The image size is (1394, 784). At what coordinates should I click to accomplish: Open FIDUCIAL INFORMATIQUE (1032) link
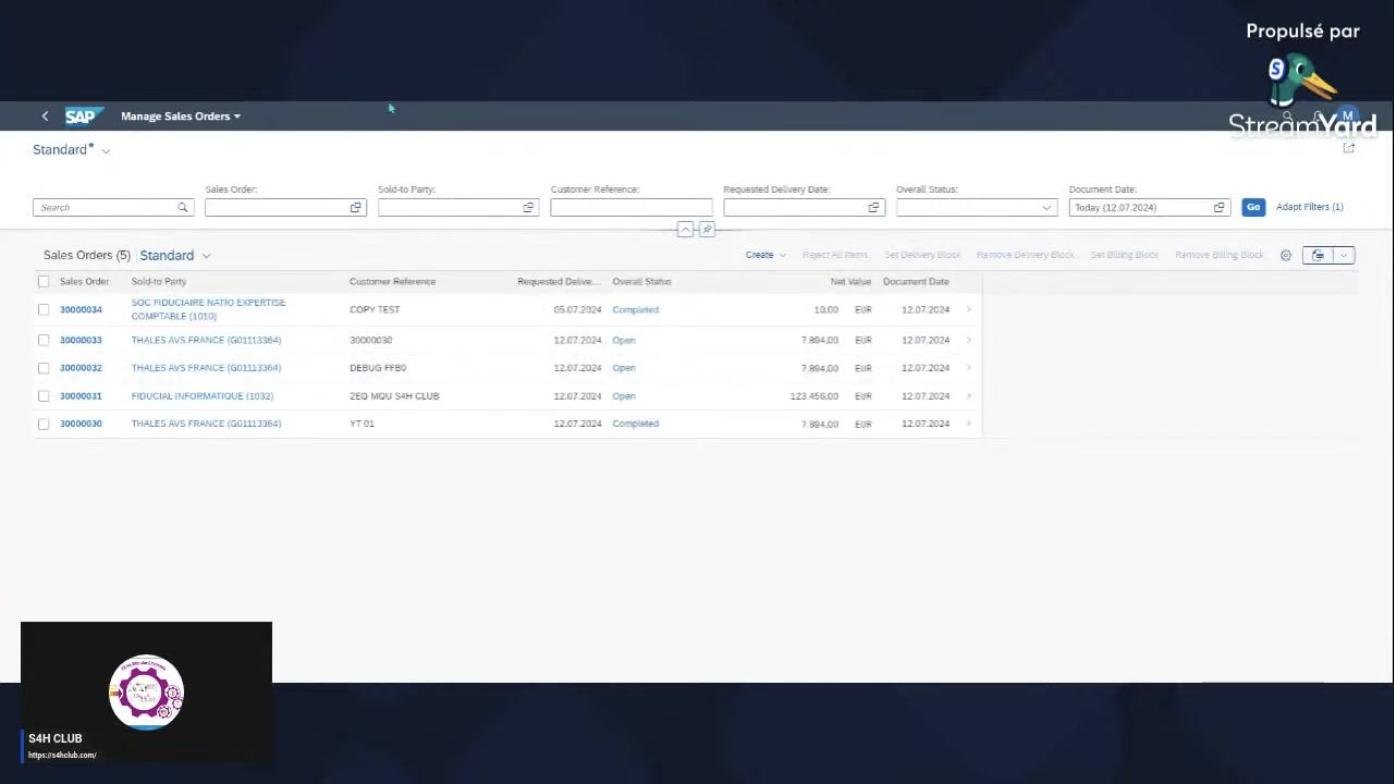(x=202, y=396)
